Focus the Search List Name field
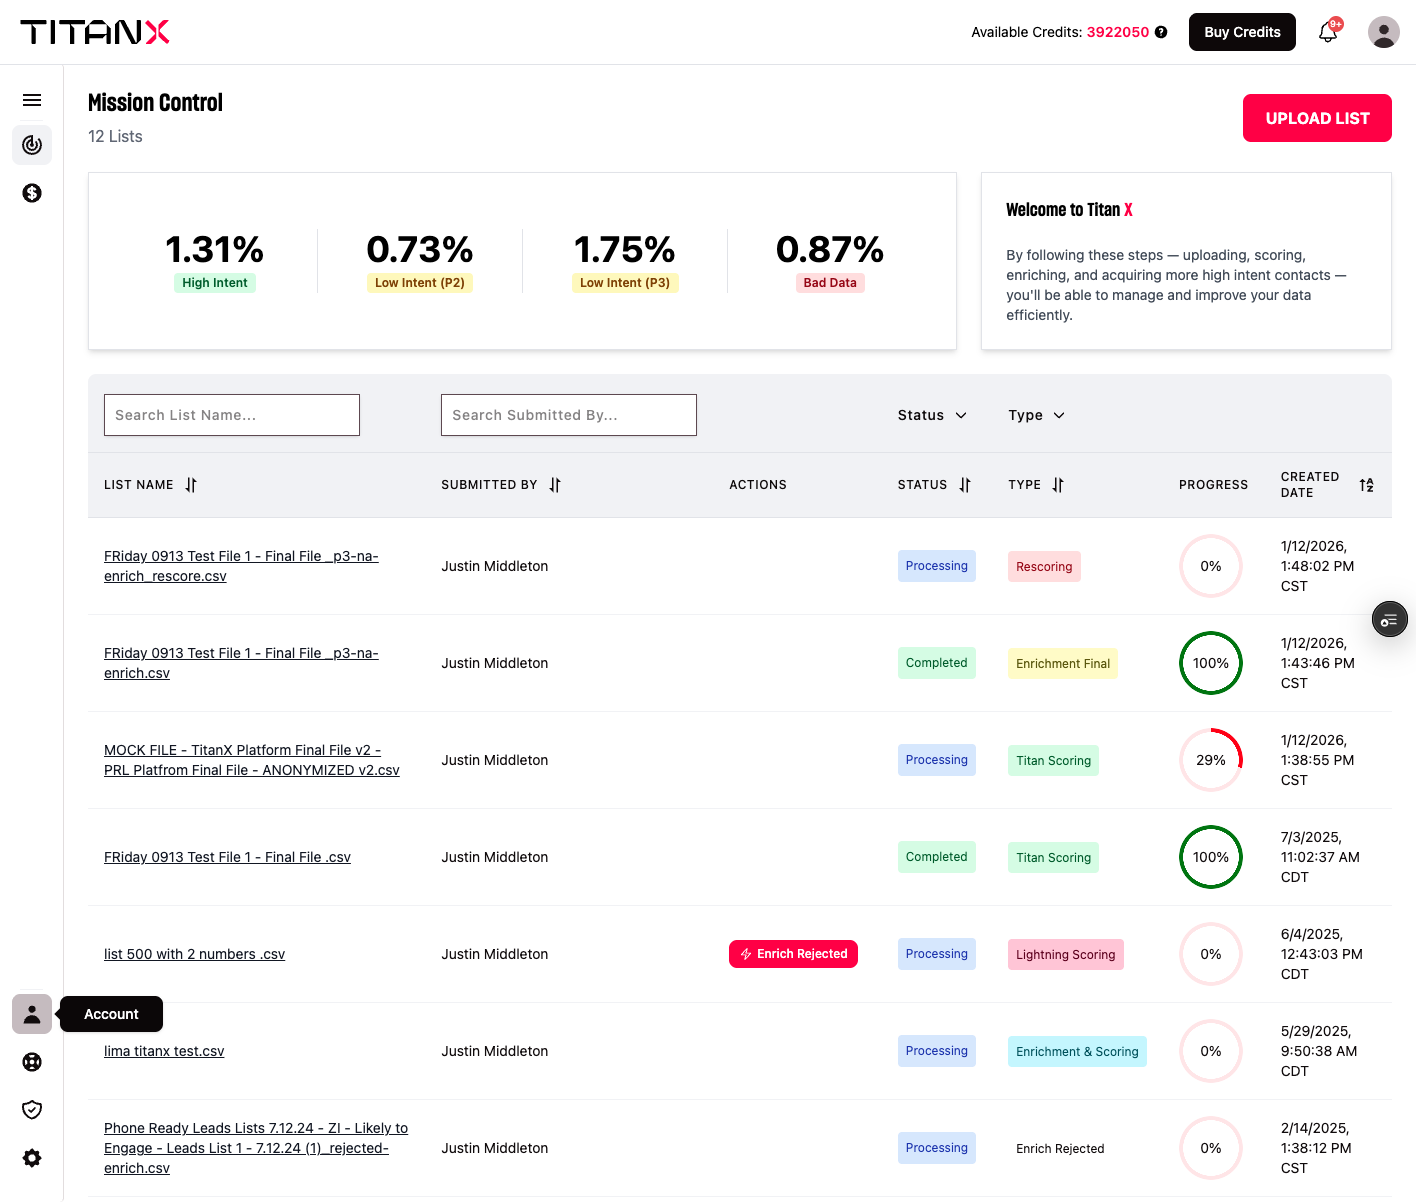The width and height of the screenshot is (1416, 1202). [232, 415]
